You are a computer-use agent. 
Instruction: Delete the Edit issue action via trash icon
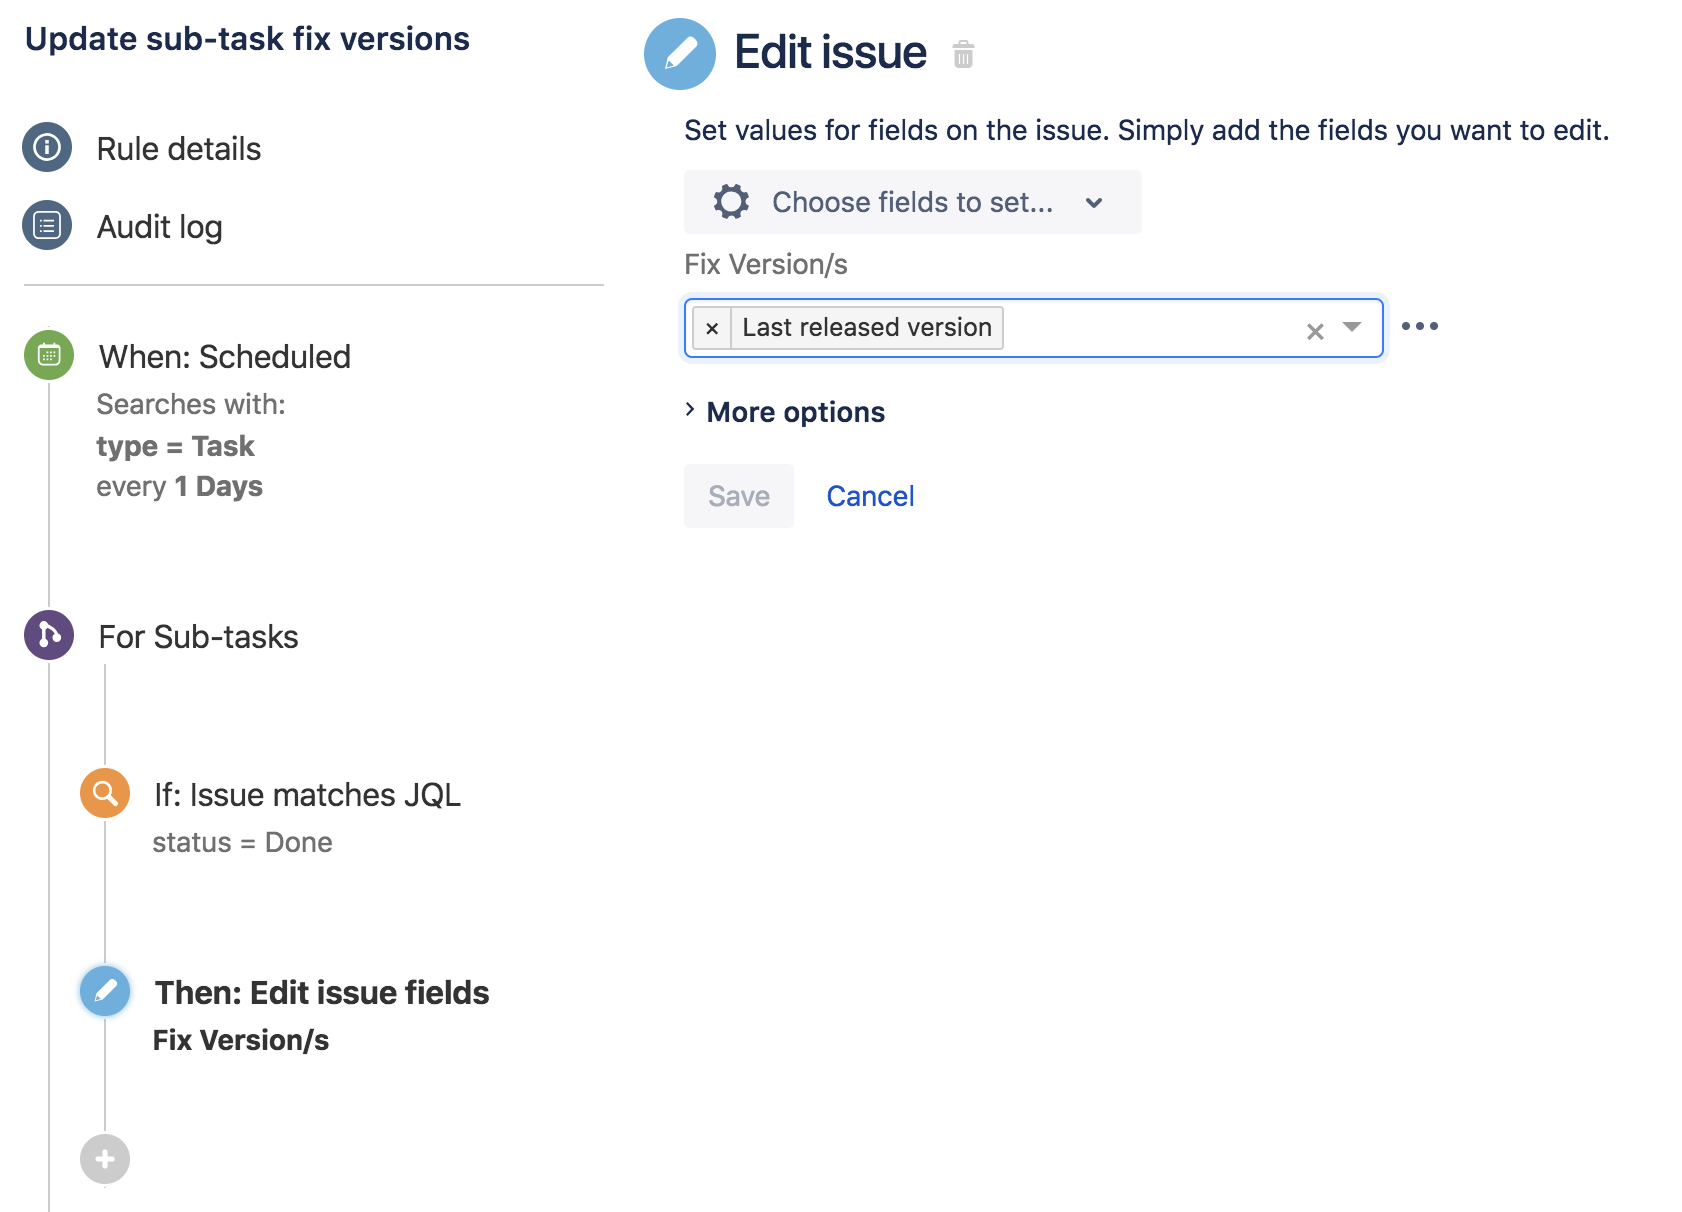(963, 54)
